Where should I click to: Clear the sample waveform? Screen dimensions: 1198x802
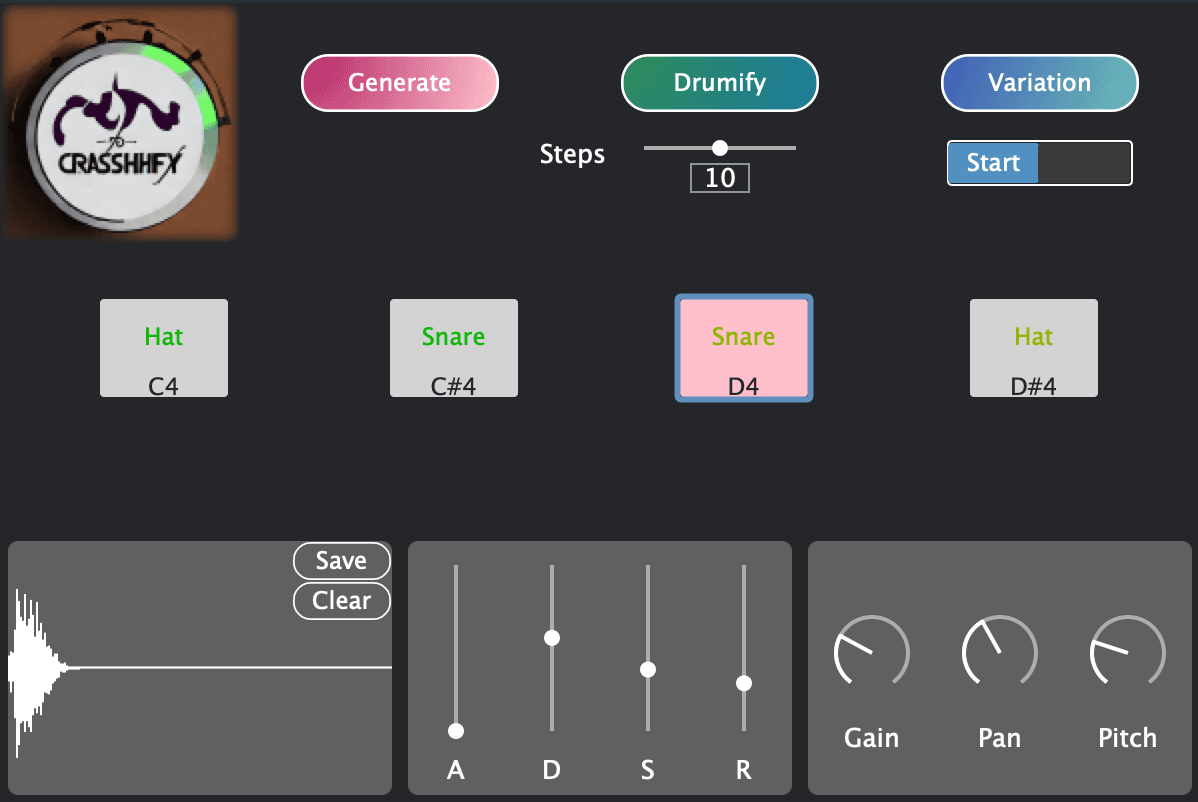click(342, 600)
